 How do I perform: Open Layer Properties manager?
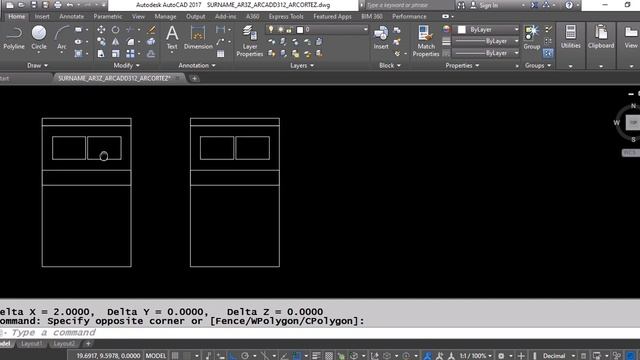click(x=249, y=41)
